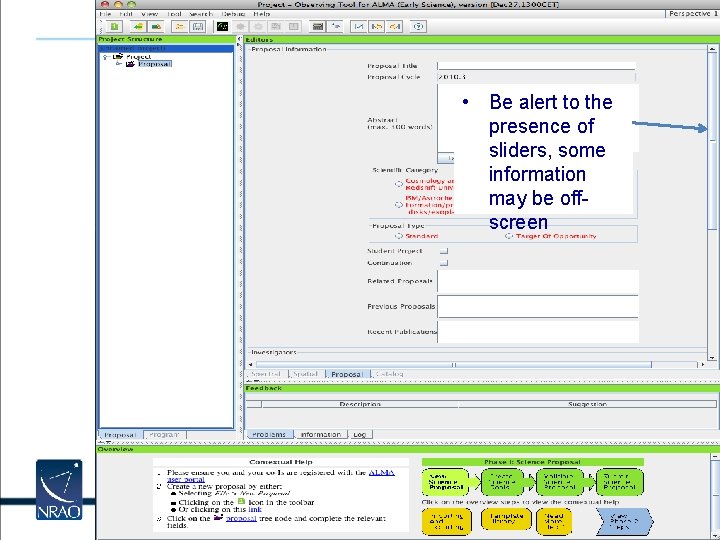Collapse the Project tree node
The width and height of the screenshot is (720, 540).
pos(105,57)
